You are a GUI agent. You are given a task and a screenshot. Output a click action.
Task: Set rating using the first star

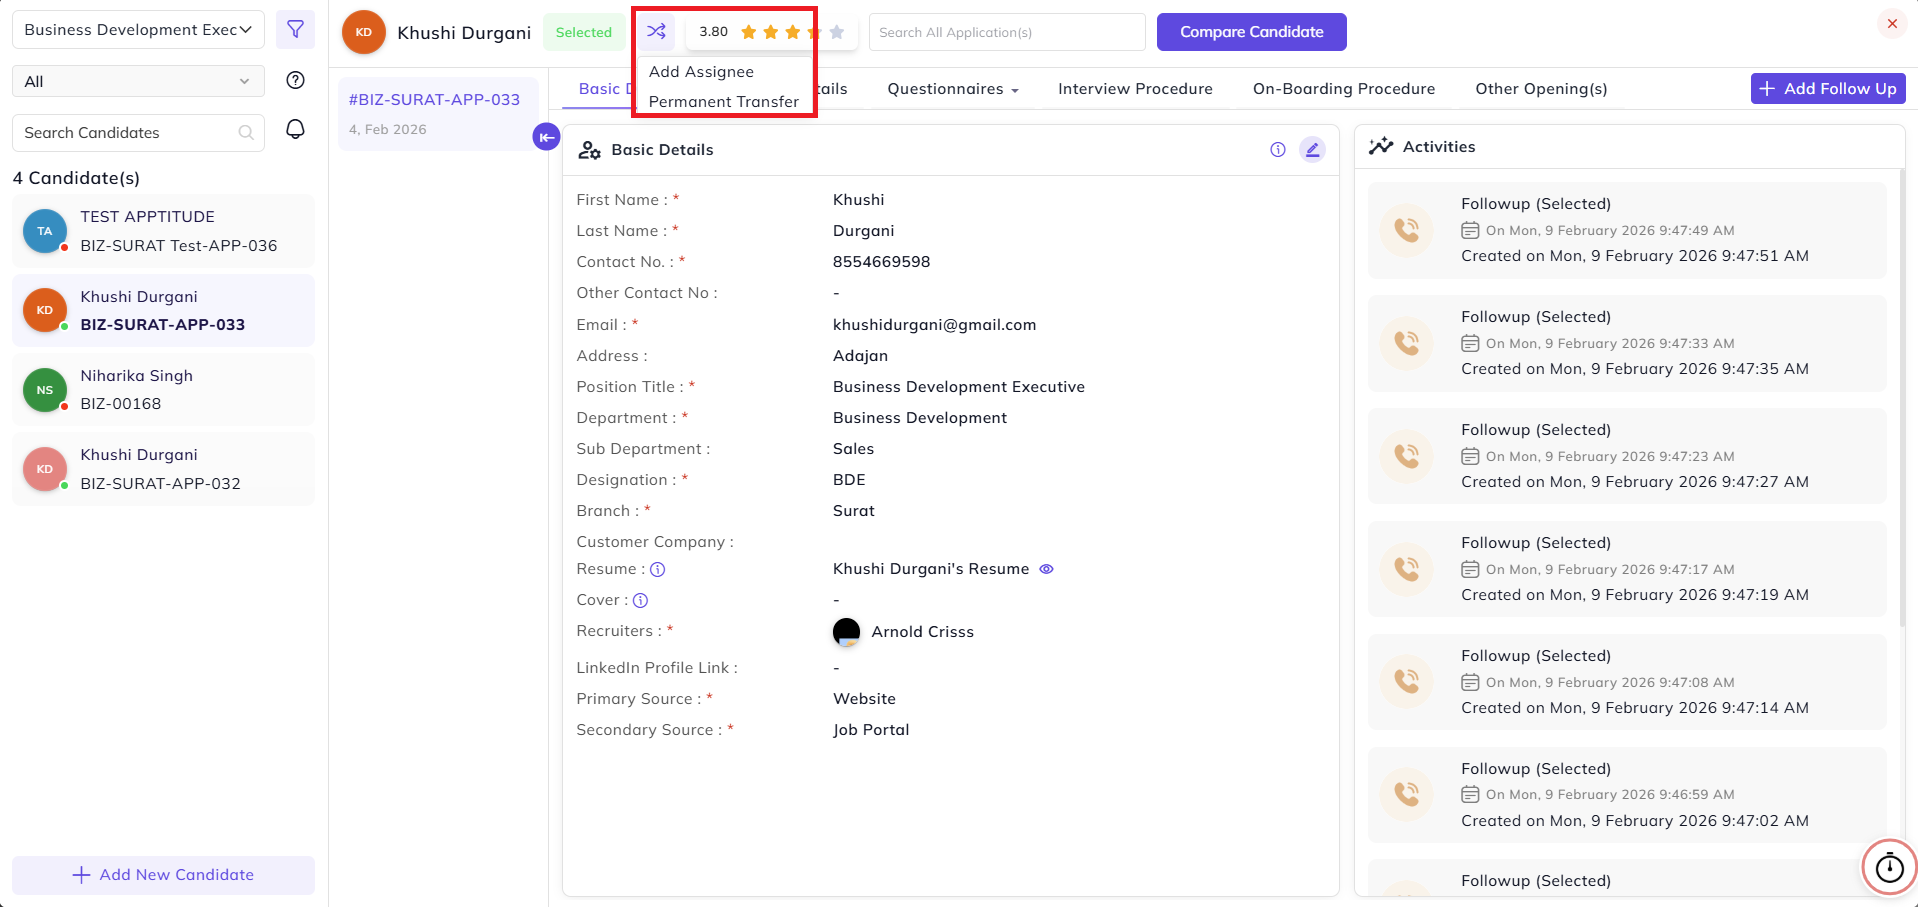pyautogui.click(x=748, y=32)
